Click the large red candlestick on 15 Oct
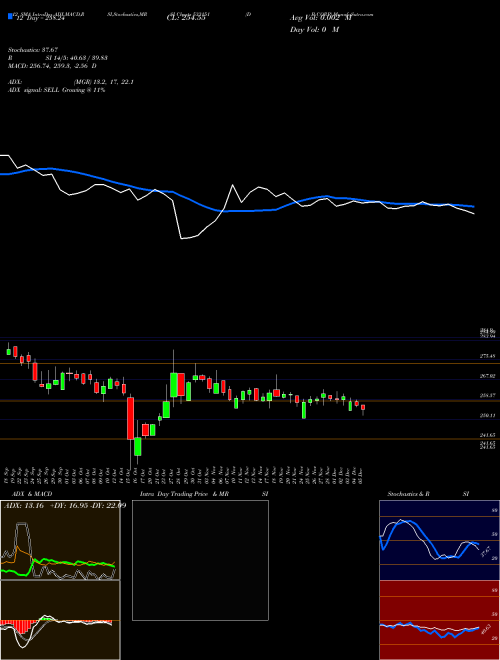This screenshot has width=500, height=660. pyautogui.click(x=130, y=418)
